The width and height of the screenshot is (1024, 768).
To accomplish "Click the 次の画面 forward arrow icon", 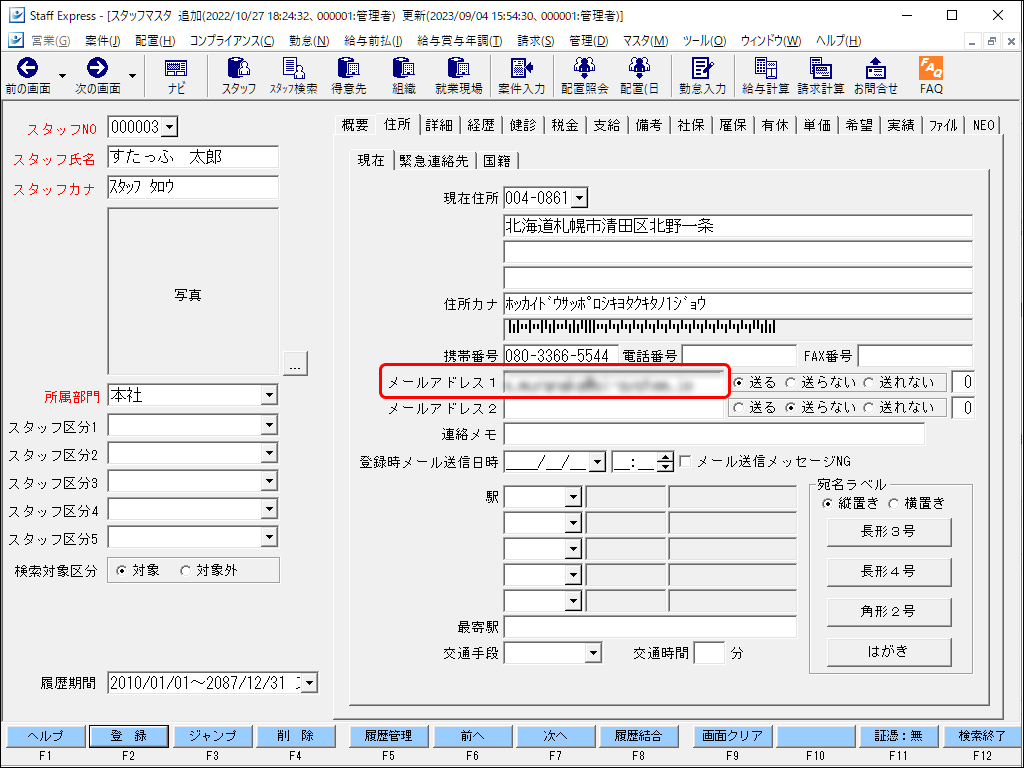I will click(97, 68).
